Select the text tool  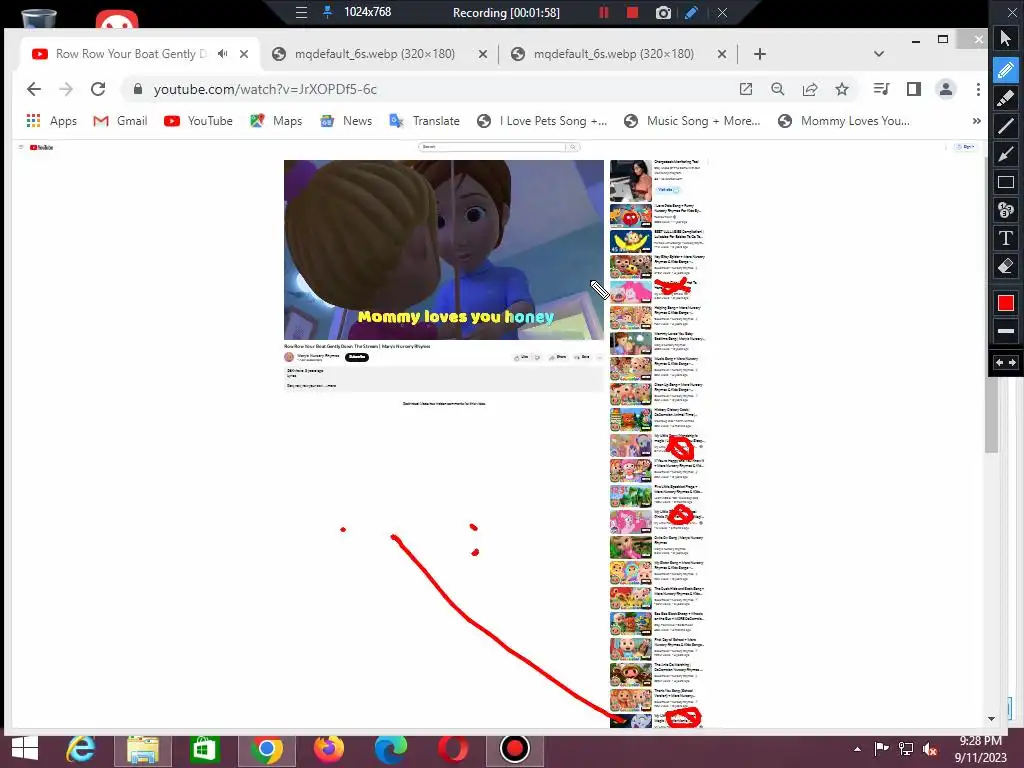[1006, 238]
